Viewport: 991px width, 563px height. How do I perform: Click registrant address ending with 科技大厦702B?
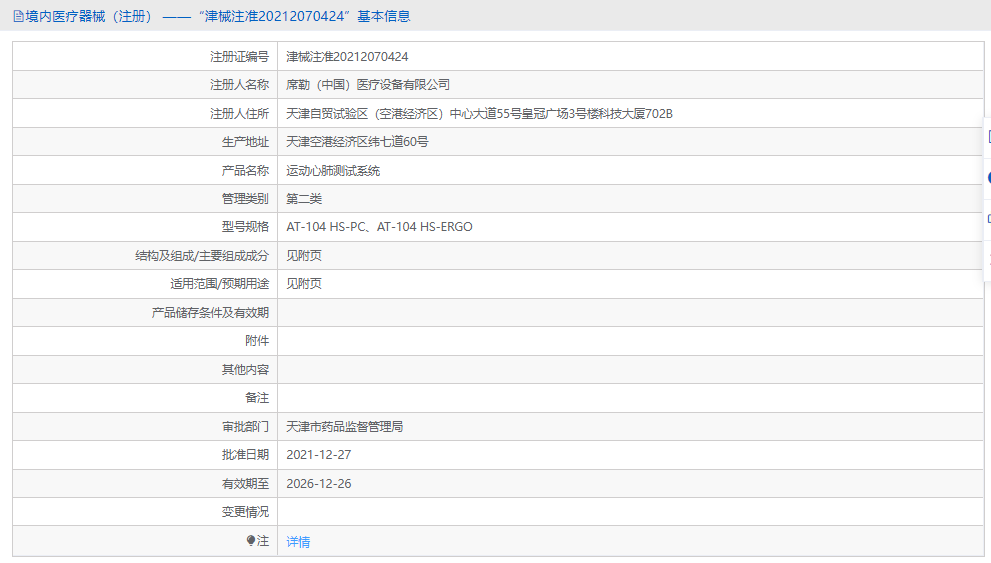(x=479, y=114)
